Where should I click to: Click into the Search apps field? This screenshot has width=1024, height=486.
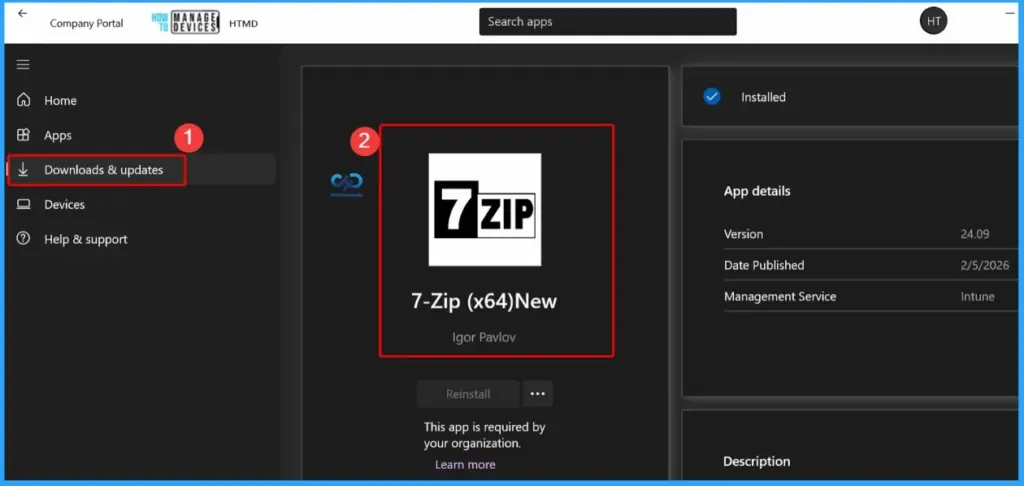607,22
